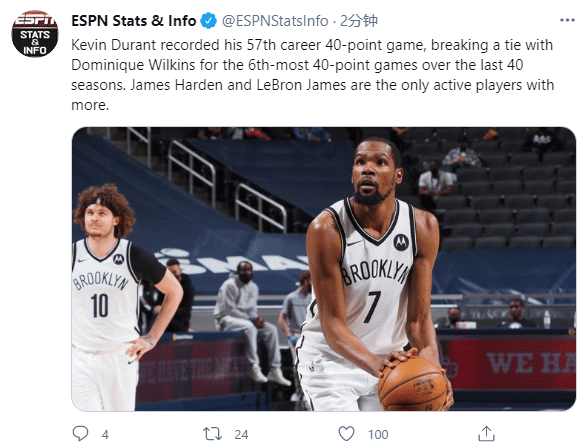Click the tweet line mentioning Dominique Wilkins
This screenshot has width=578, height=448.
[297, 65]
